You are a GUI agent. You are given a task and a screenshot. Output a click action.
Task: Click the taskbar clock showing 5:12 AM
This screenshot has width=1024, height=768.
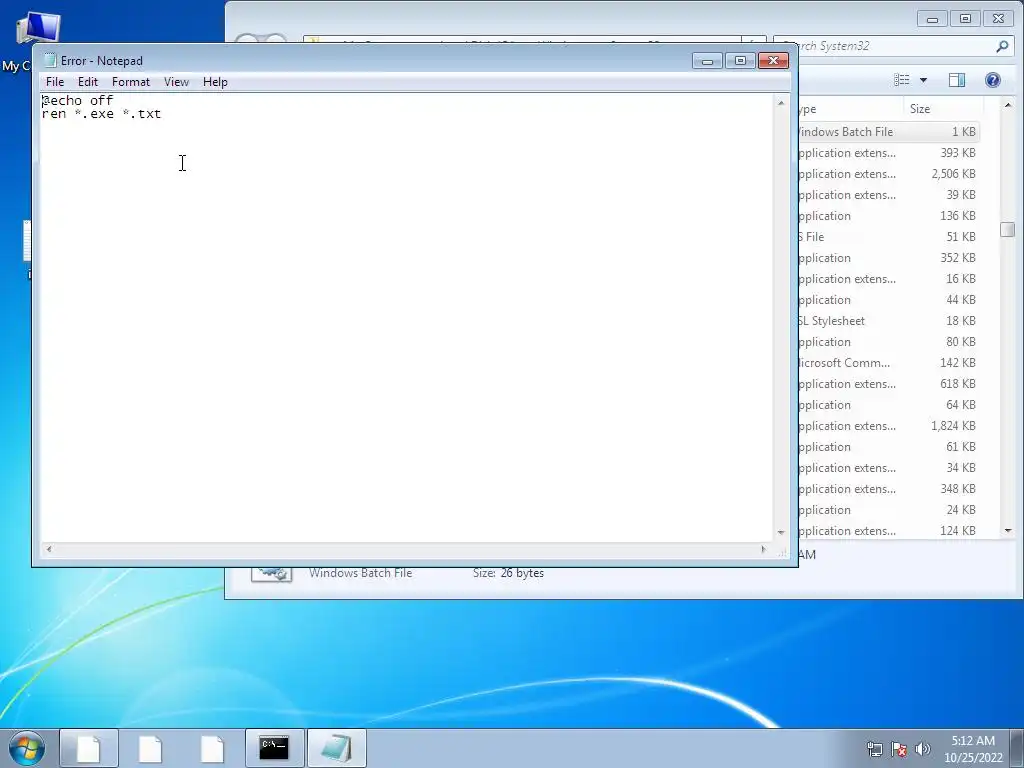pyautogui.click(x=973, y=749)
